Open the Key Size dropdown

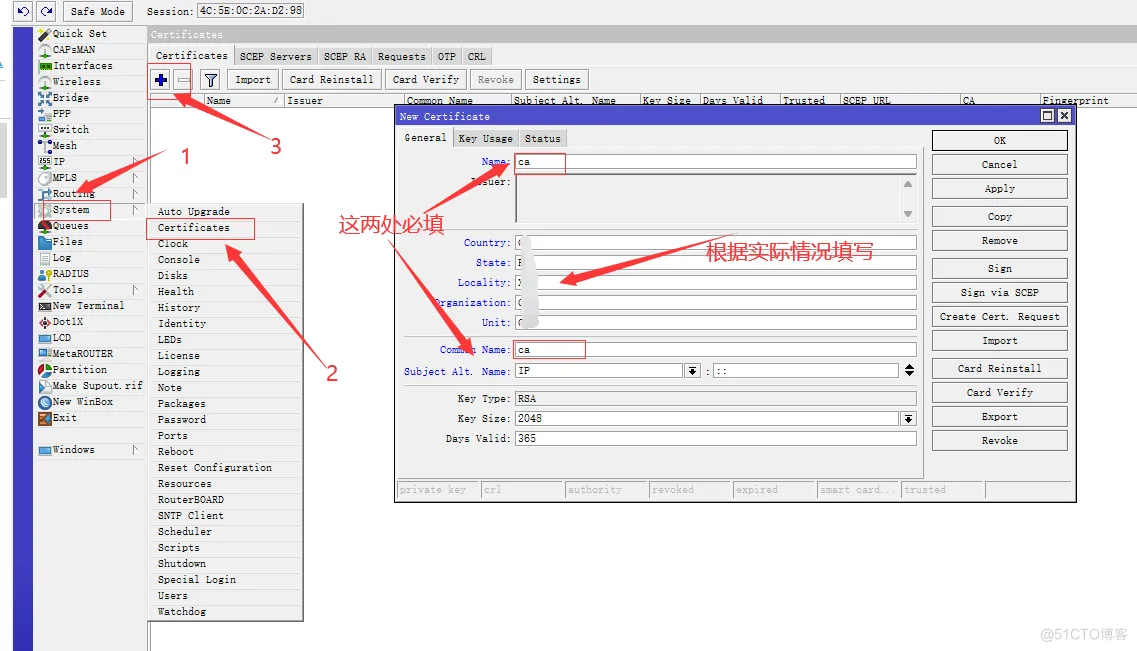pos(908,419)
